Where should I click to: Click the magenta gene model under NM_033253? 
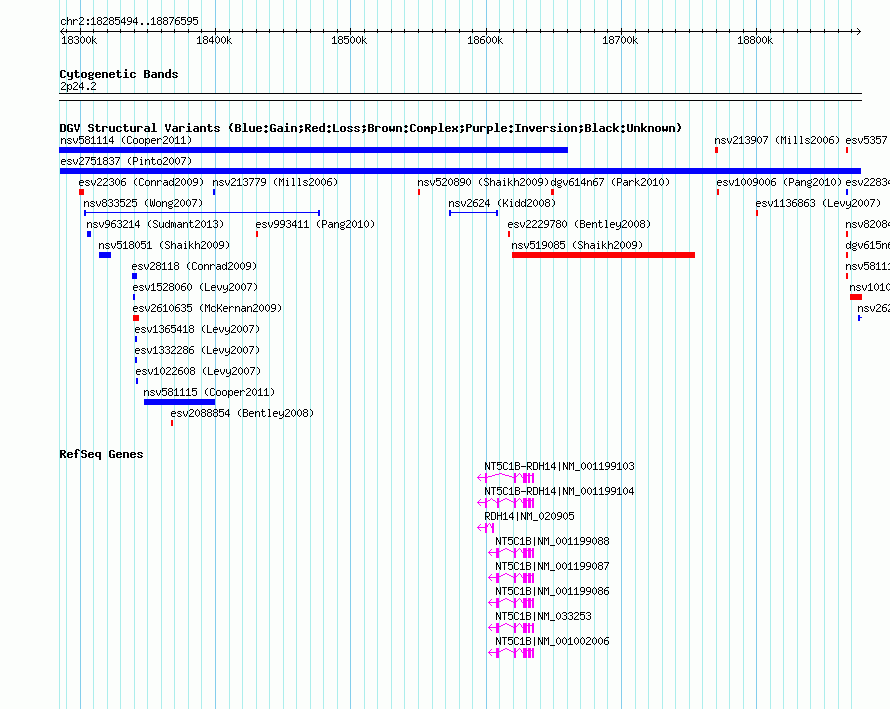click(511, 628)
